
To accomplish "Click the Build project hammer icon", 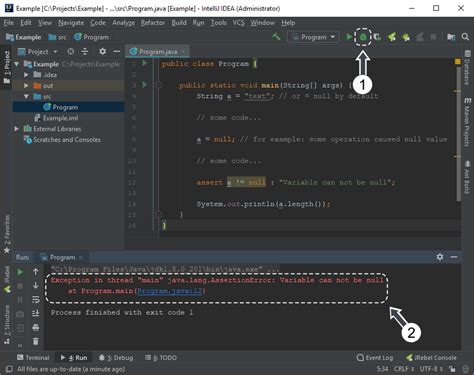I will [276, 37].
